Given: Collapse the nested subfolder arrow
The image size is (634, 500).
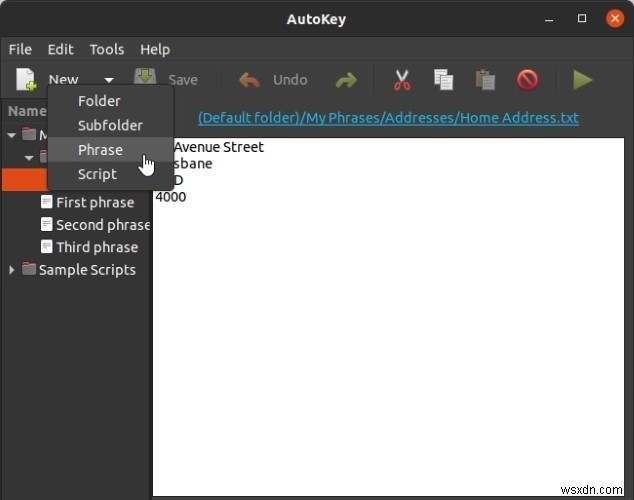Looking at the screenshot, I should tap(29, 158).
